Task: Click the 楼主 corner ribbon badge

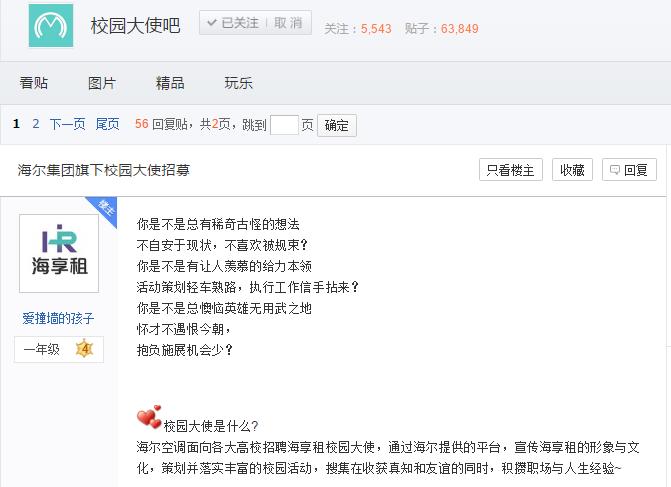Action: pos(104,209)
